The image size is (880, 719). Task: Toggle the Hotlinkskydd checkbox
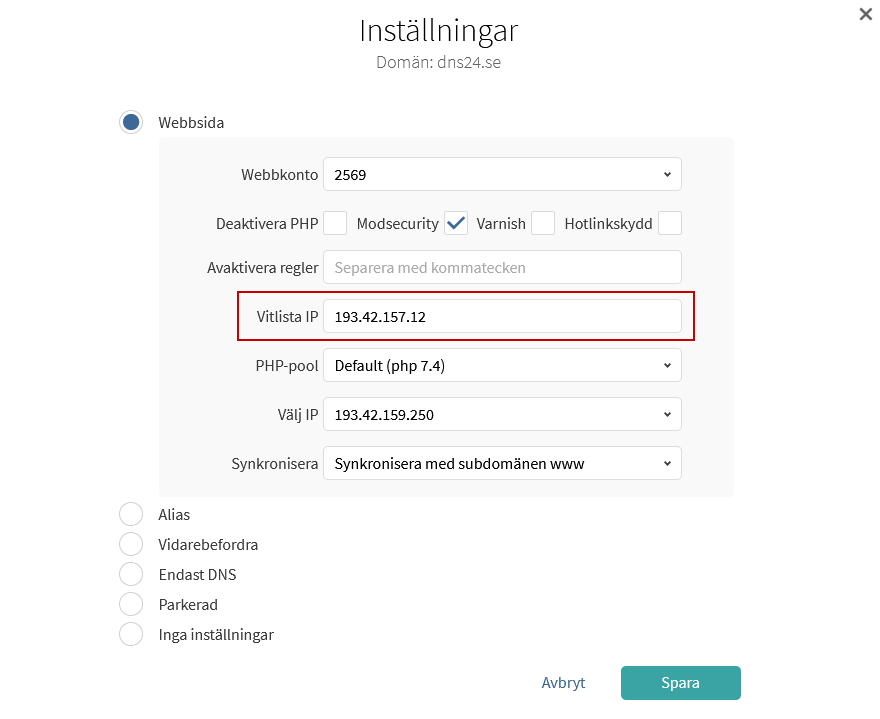[x=670, y=223]
